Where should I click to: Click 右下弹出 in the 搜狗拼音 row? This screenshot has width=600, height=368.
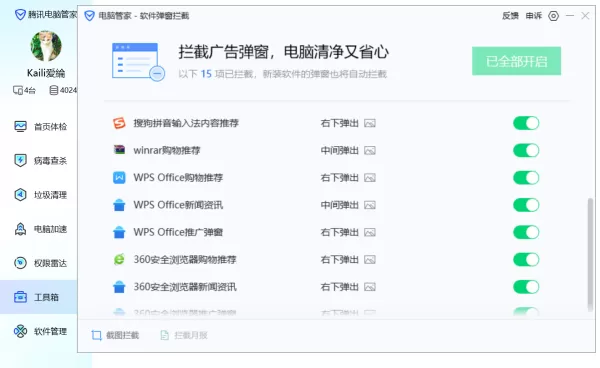tap(339, 123)
